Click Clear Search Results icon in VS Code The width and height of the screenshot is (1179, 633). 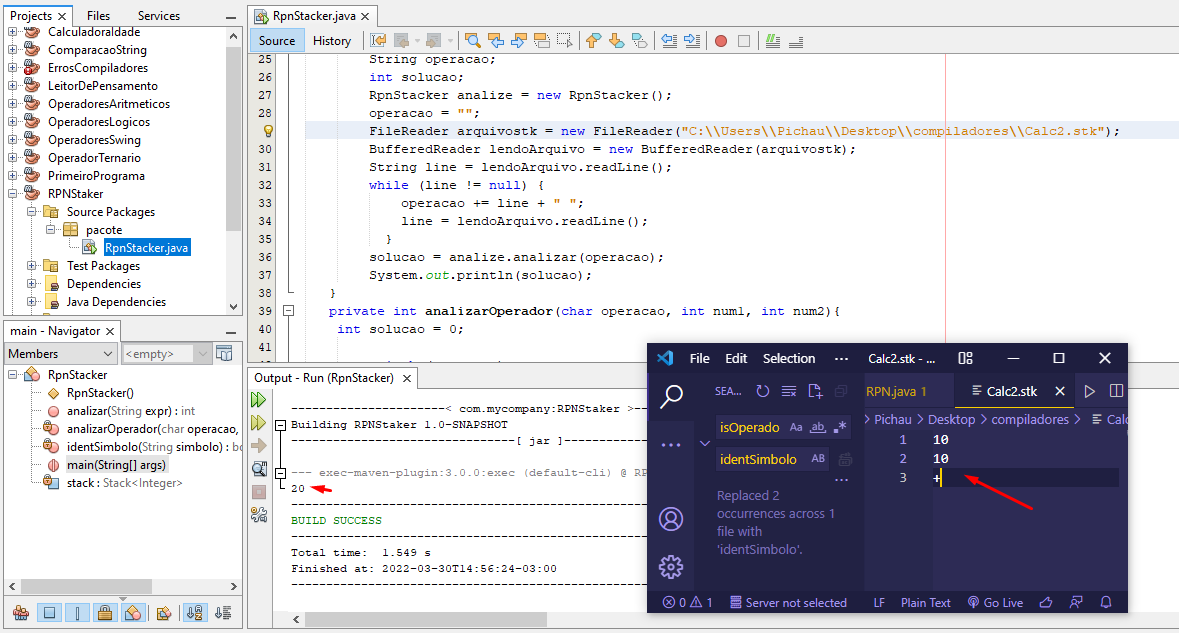(x=789, y=391)
